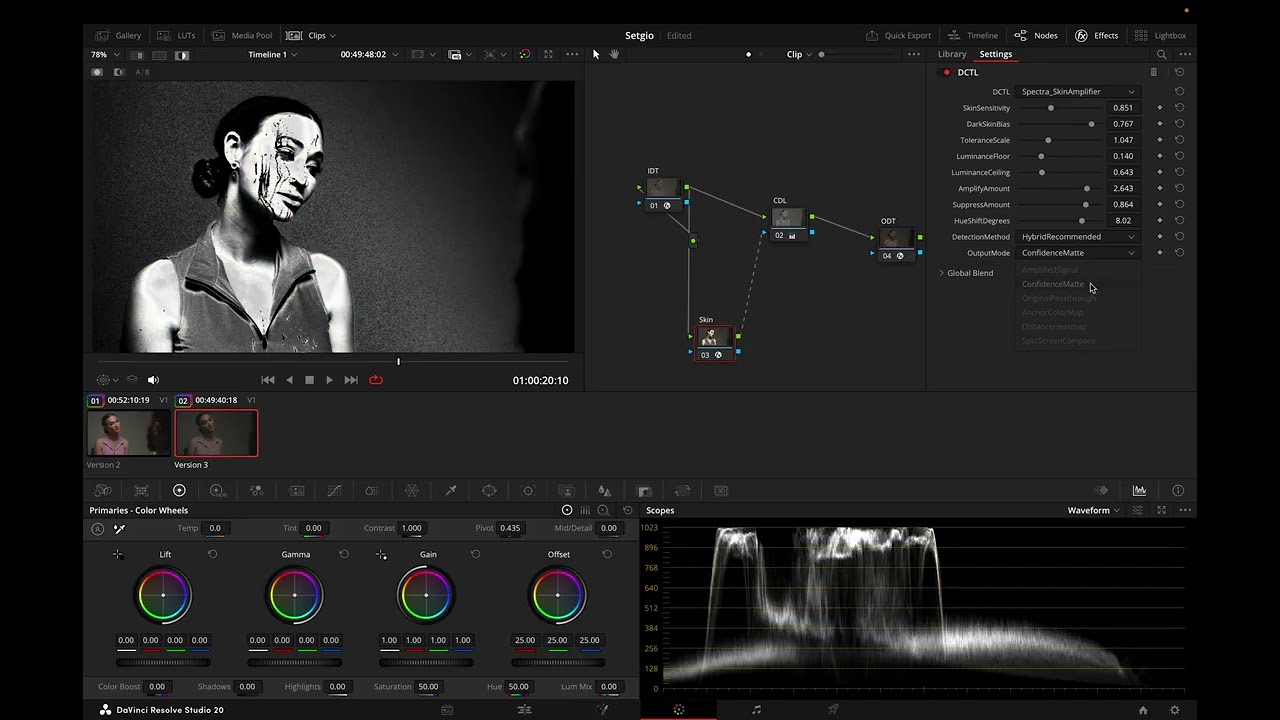Open the Curves palette icon
The height and width of the screenshot is (720, 1280).
[334, 491]
